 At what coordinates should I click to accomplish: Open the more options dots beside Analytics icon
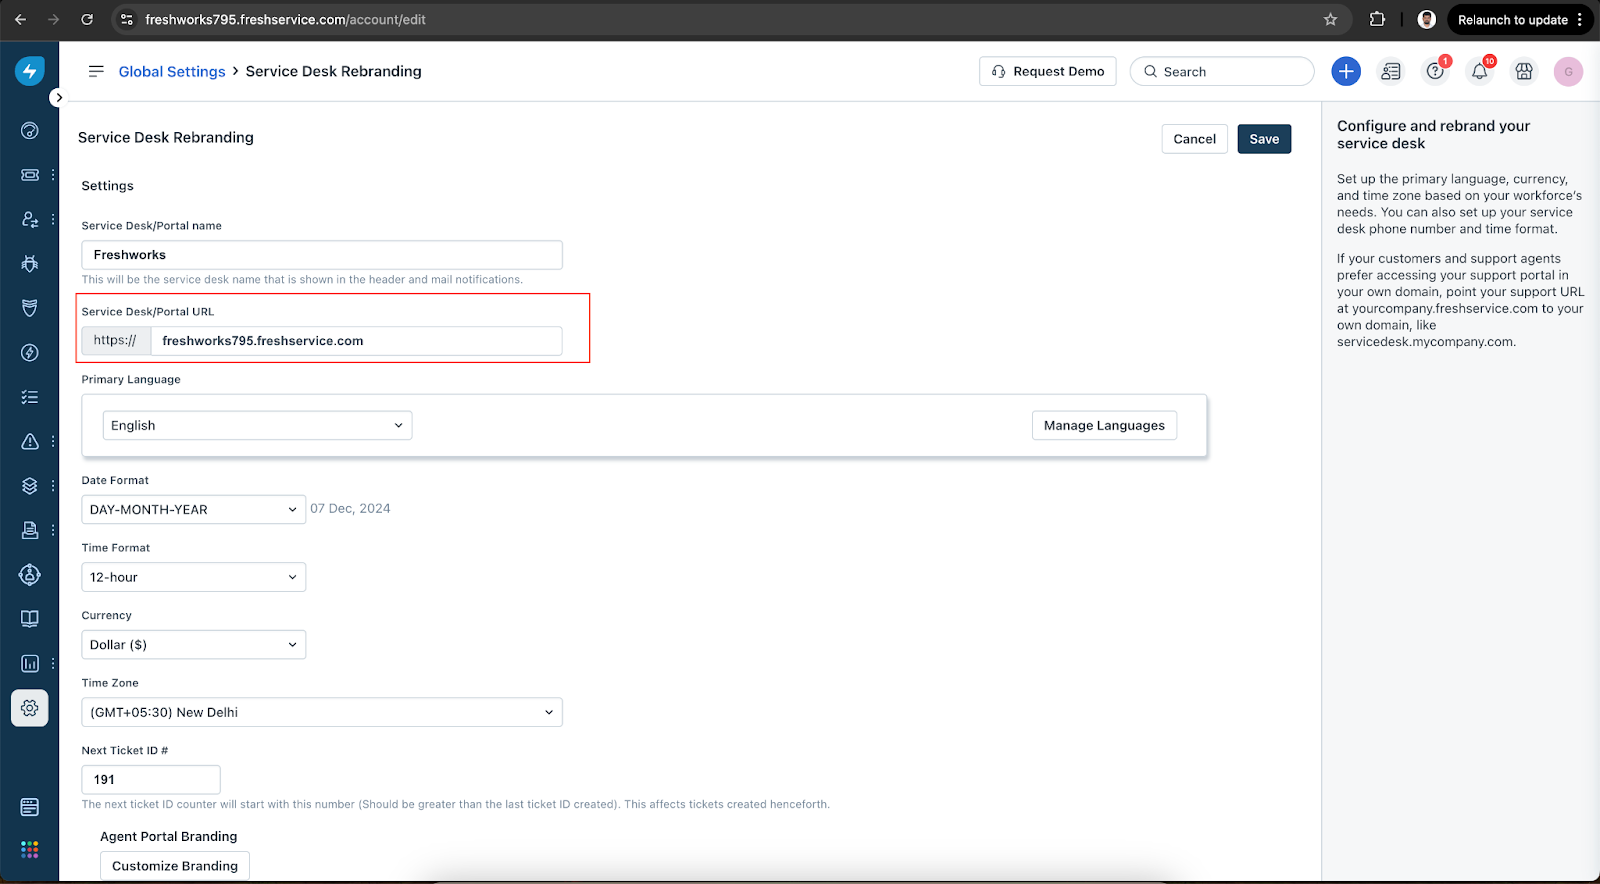(53, 663)
